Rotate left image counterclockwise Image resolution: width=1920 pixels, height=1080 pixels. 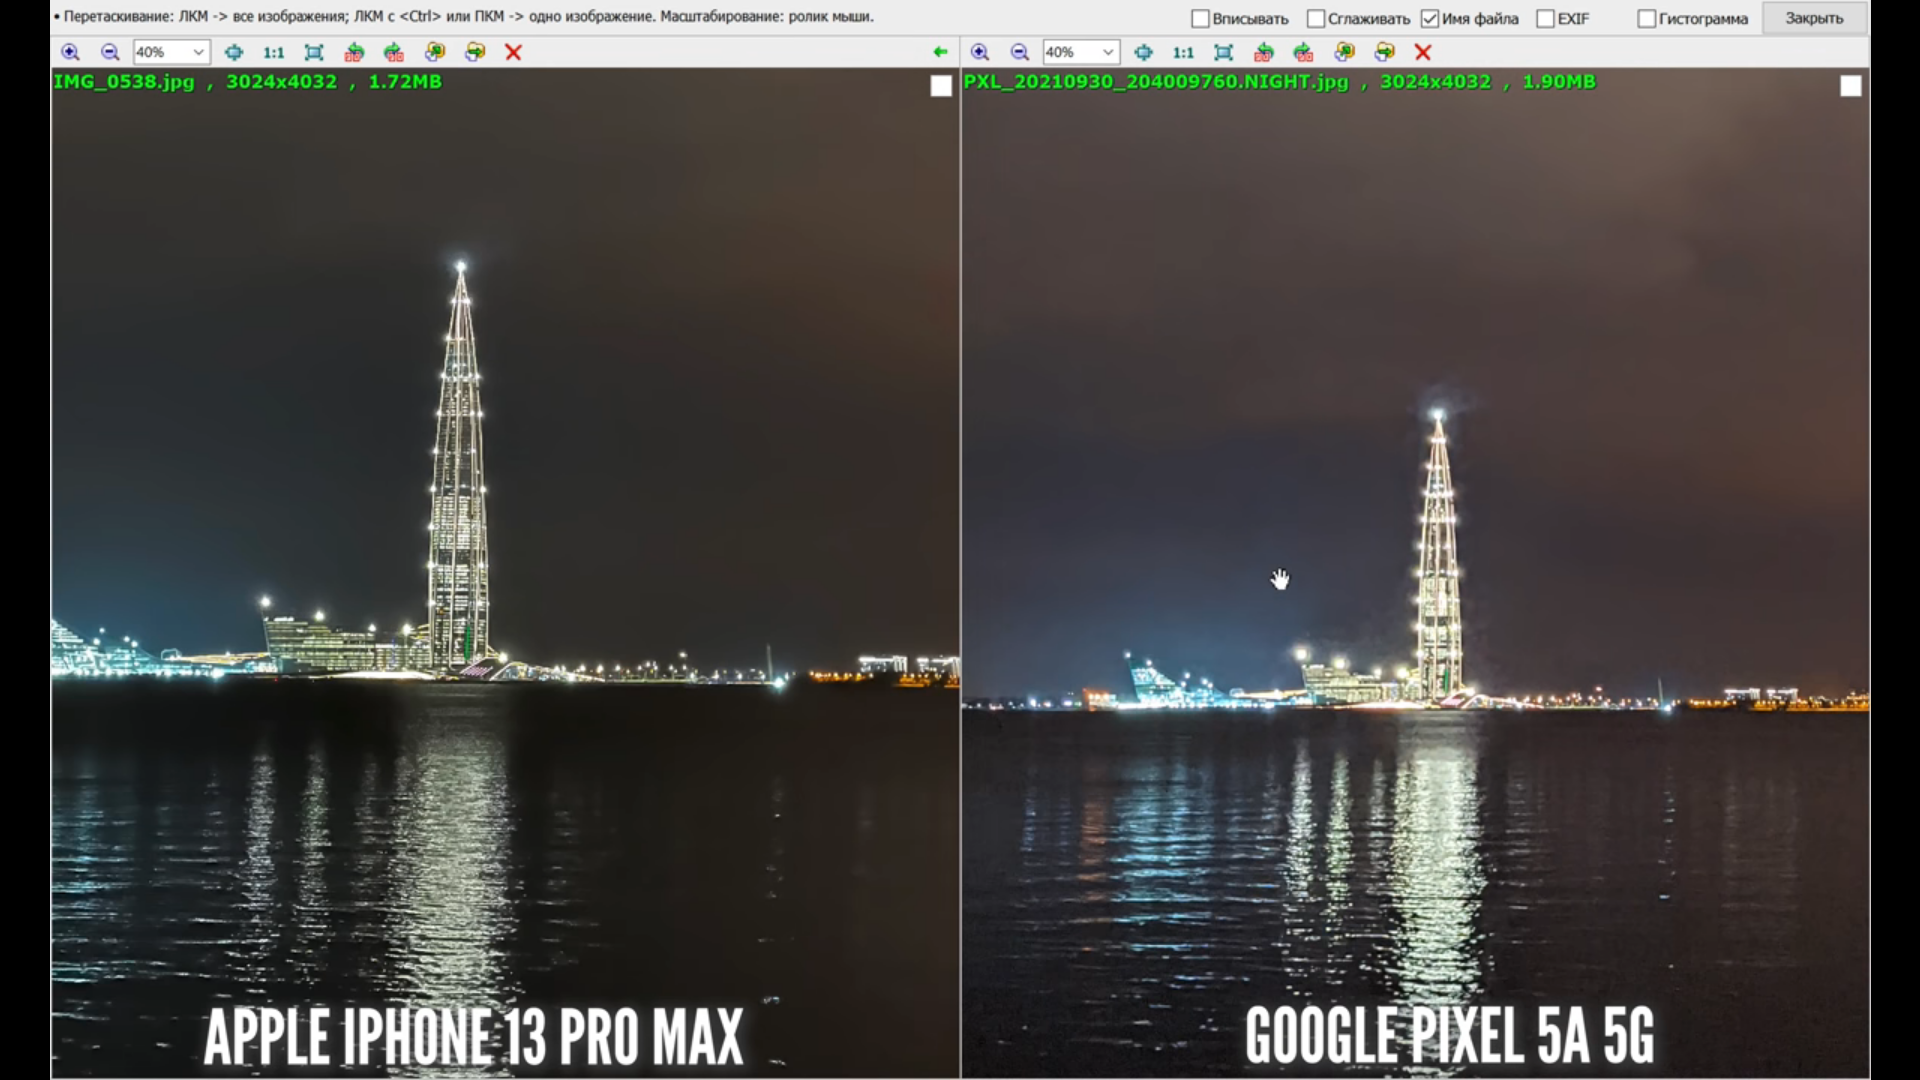click(354, 52)
